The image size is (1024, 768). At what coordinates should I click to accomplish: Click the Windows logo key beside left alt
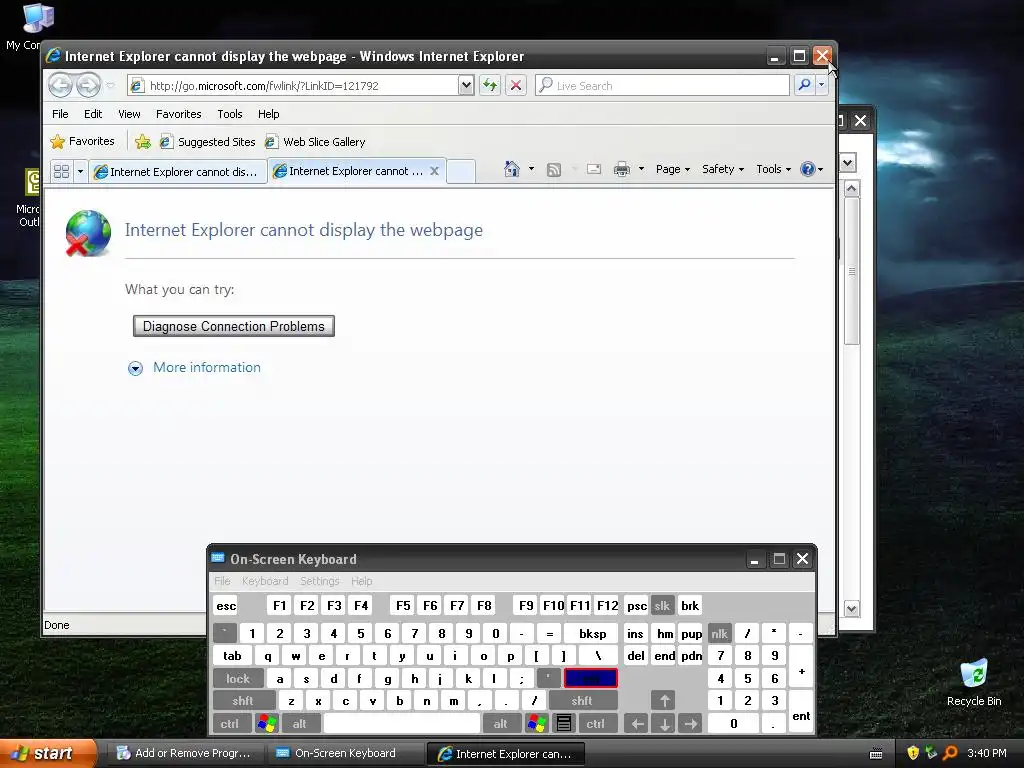266,724
